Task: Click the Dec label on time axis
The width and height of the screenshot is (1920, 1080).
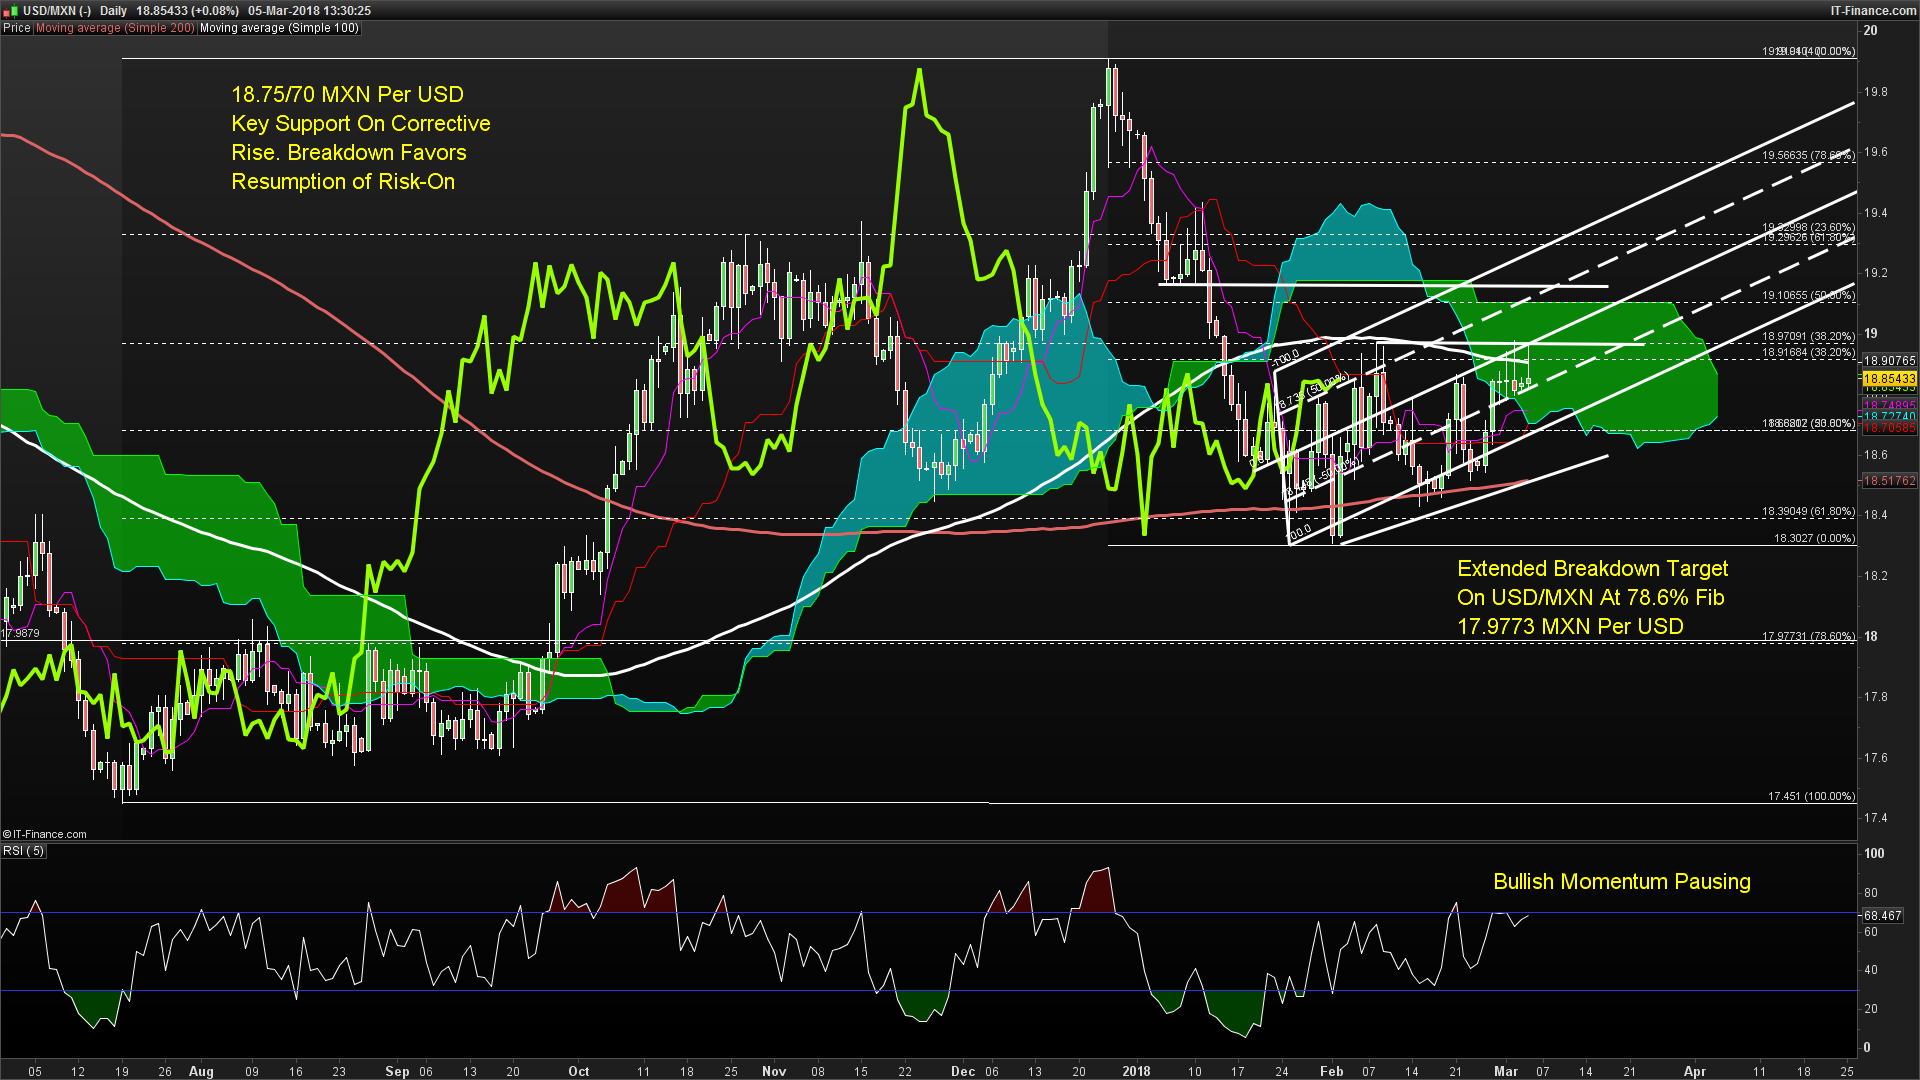Action: point(963,1071)
